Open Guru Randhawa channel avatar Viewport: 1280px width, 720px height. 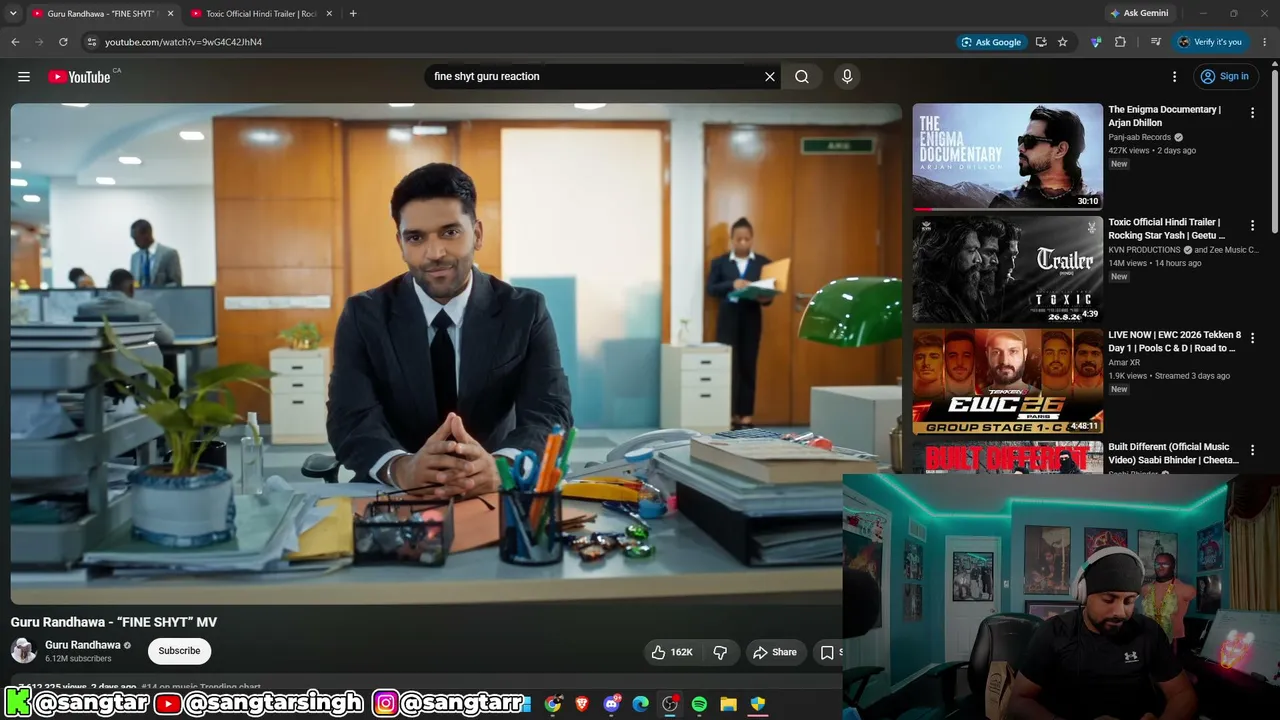point(24,651)
